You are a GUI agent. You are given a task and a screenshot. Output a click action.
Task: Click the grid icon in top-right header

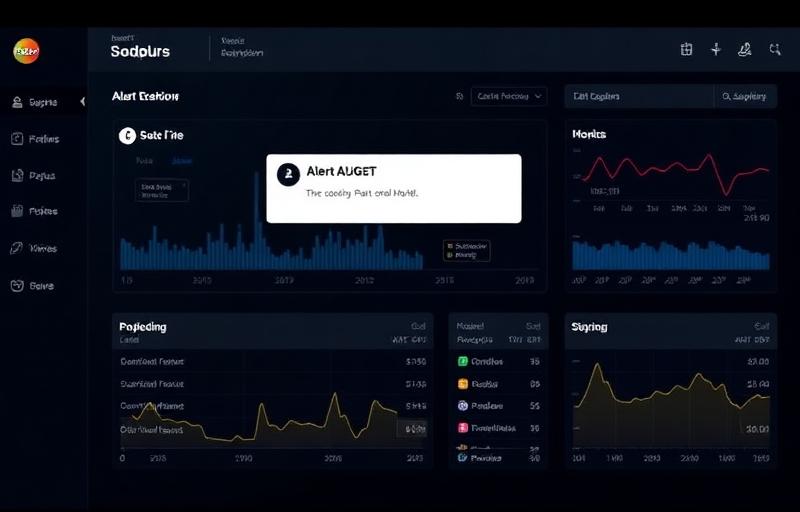click(x=686, y=49)
